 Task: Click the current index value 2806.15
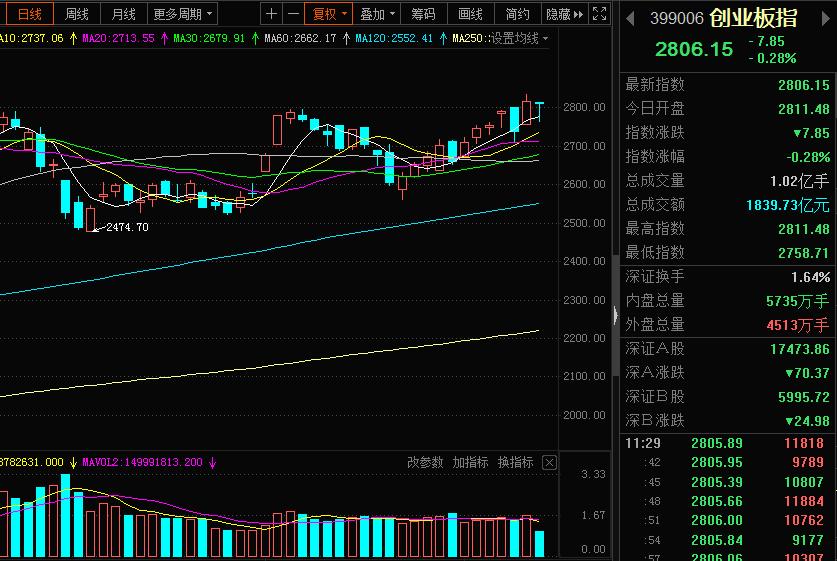click(694, 50)
